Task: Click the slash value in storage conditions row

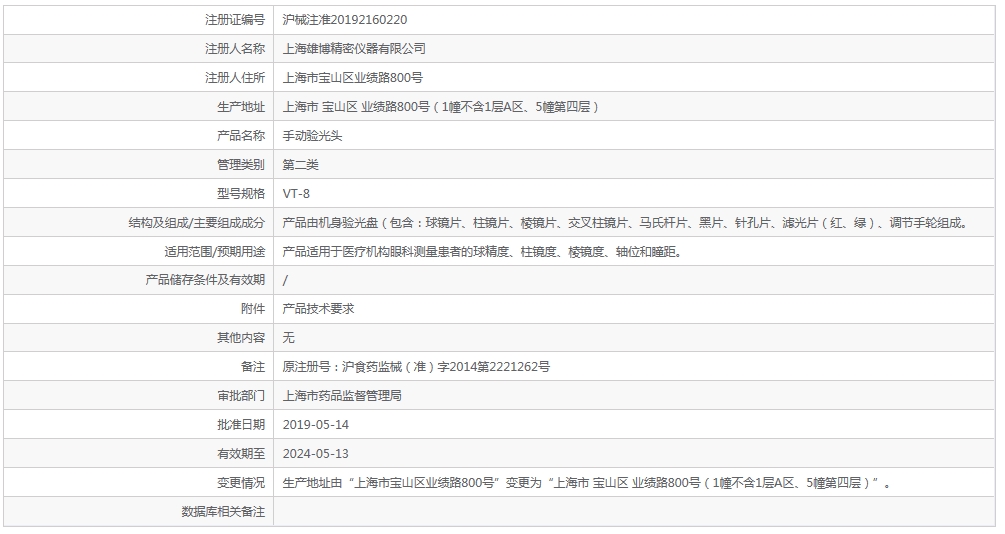Action: (285, 280)
